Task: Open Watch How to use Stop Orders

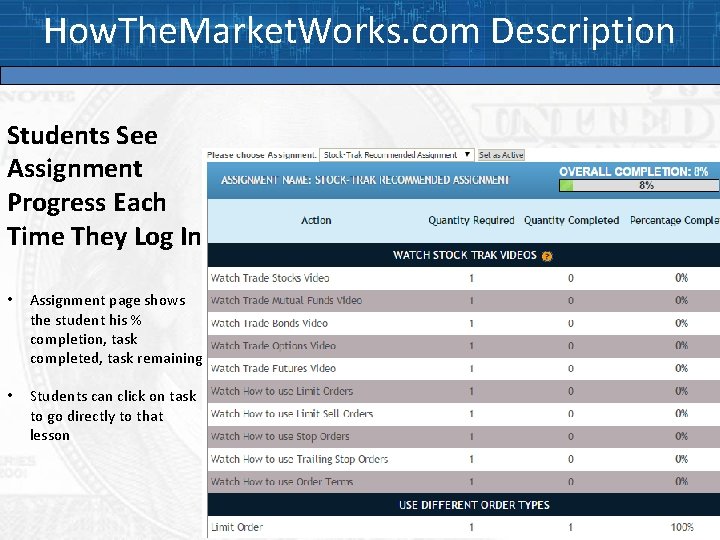Action: (280, 436)
